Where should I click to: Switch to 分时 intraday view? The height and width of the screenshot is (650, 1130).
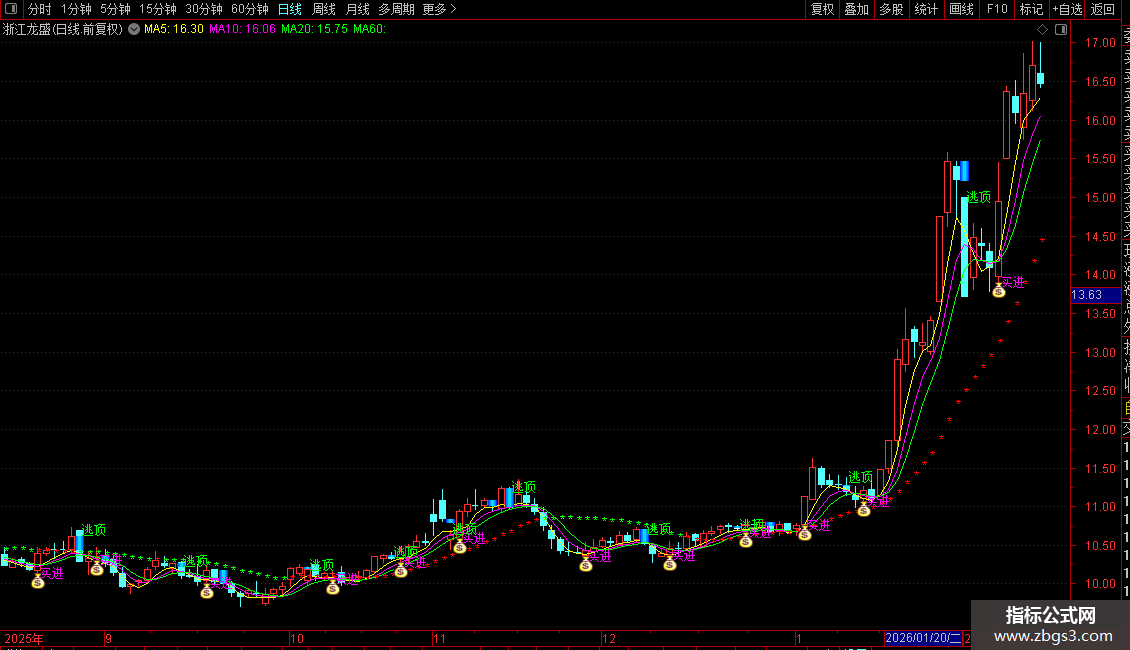click(x=39, y=9)
